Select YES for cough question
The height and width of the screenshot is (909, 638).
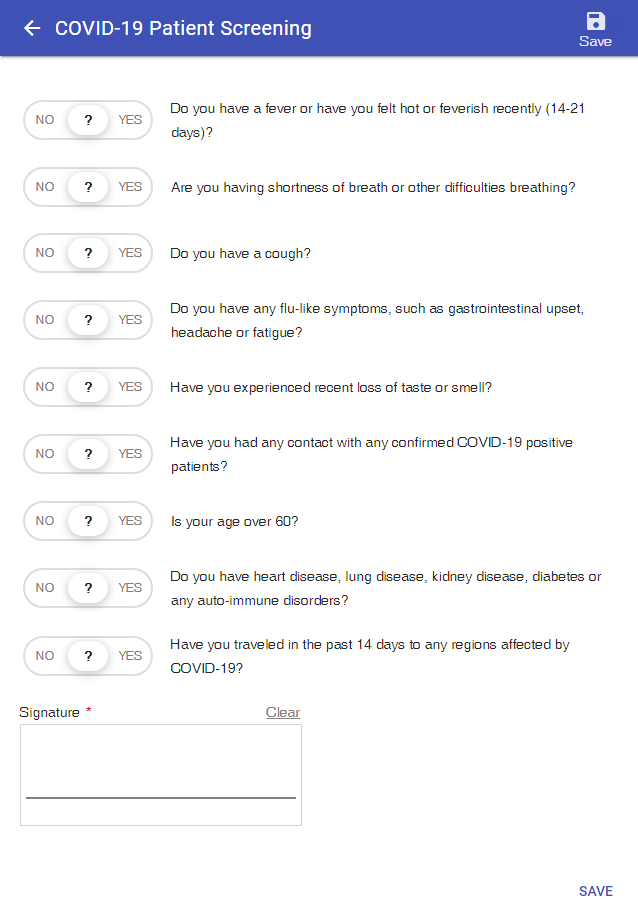[130, 253]
